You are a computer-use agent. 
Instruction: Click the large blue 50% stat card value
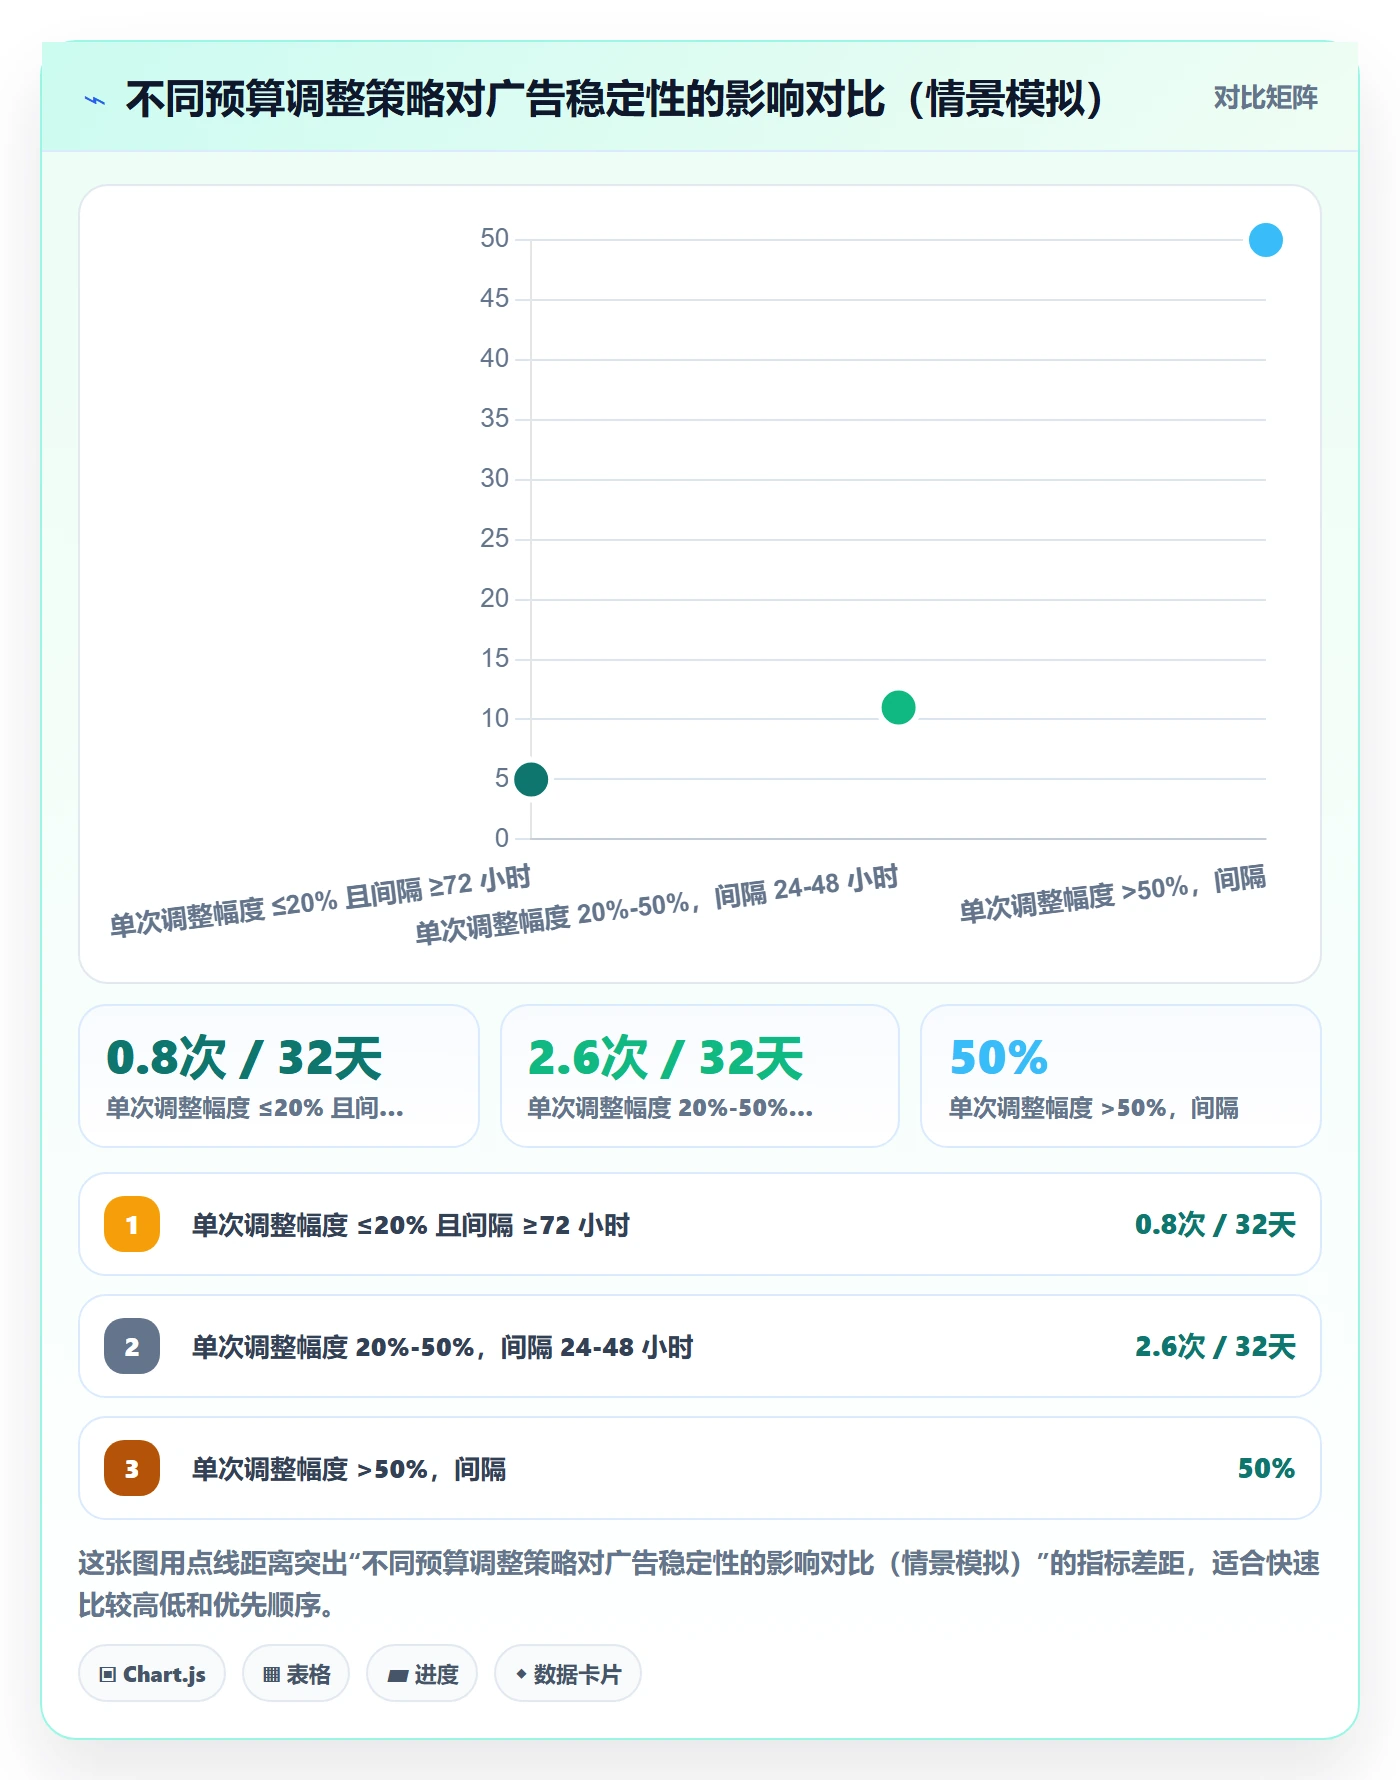pos(998,1058)
